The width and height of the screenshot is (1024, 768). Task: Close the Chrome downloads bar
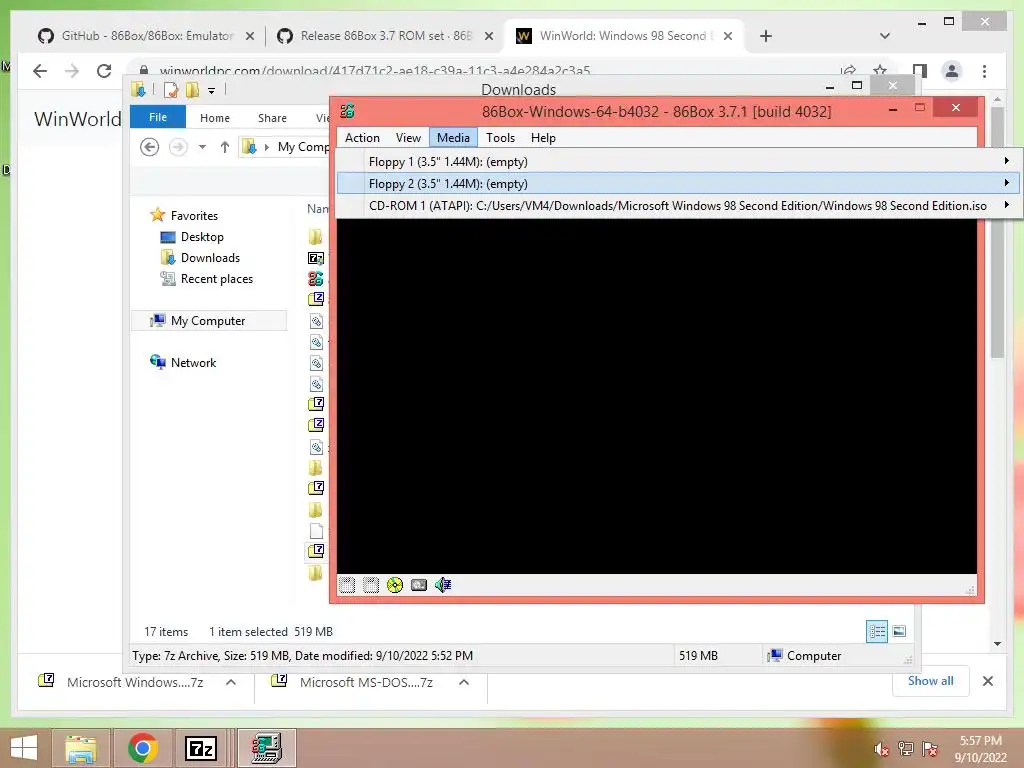987,681
